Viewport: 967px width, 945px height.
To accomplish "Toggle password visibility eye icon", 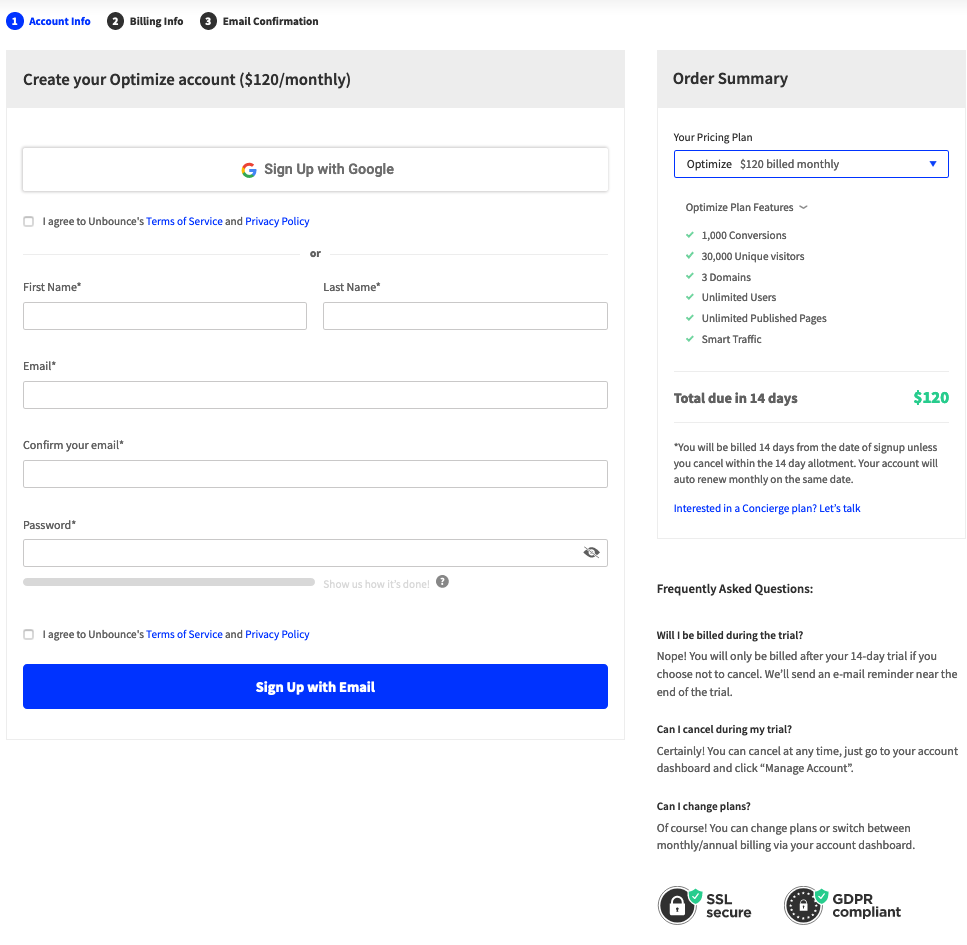I will coord(591,552).
